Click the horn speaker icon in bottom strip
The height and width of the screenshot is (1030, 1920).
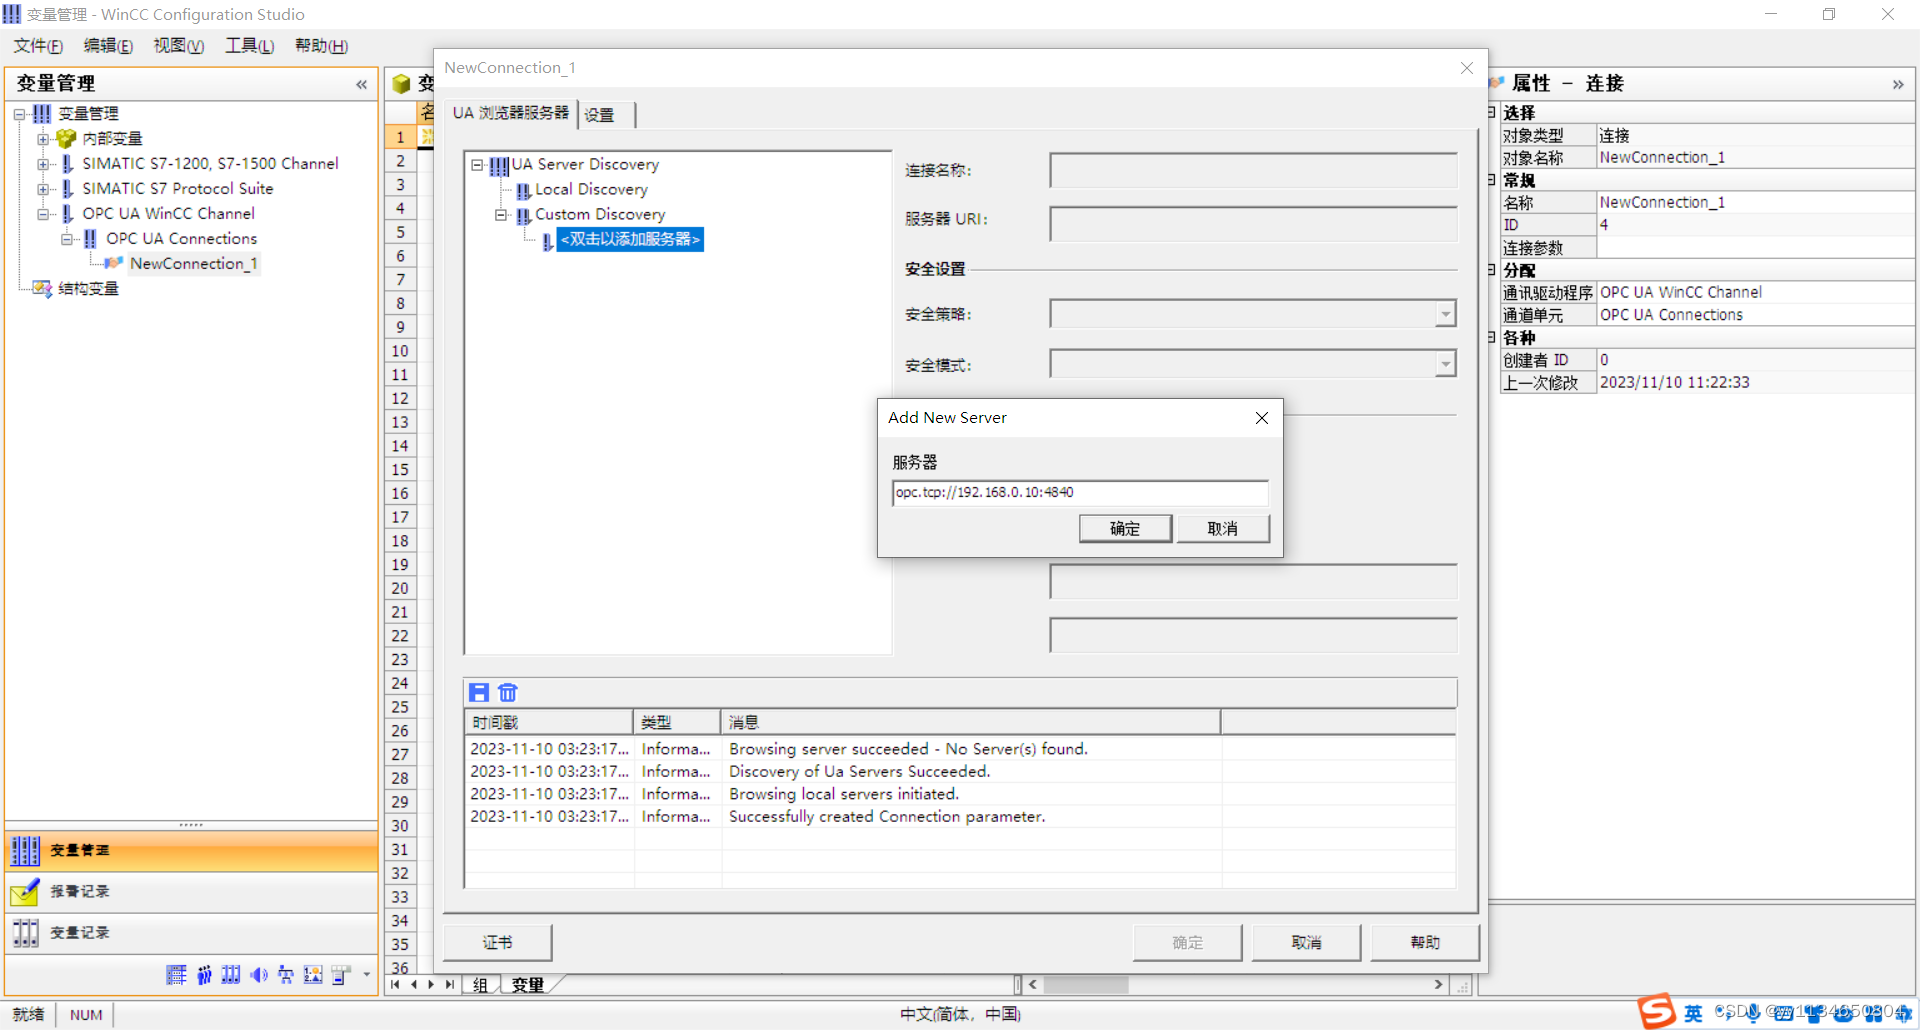[x=259, y=975]
